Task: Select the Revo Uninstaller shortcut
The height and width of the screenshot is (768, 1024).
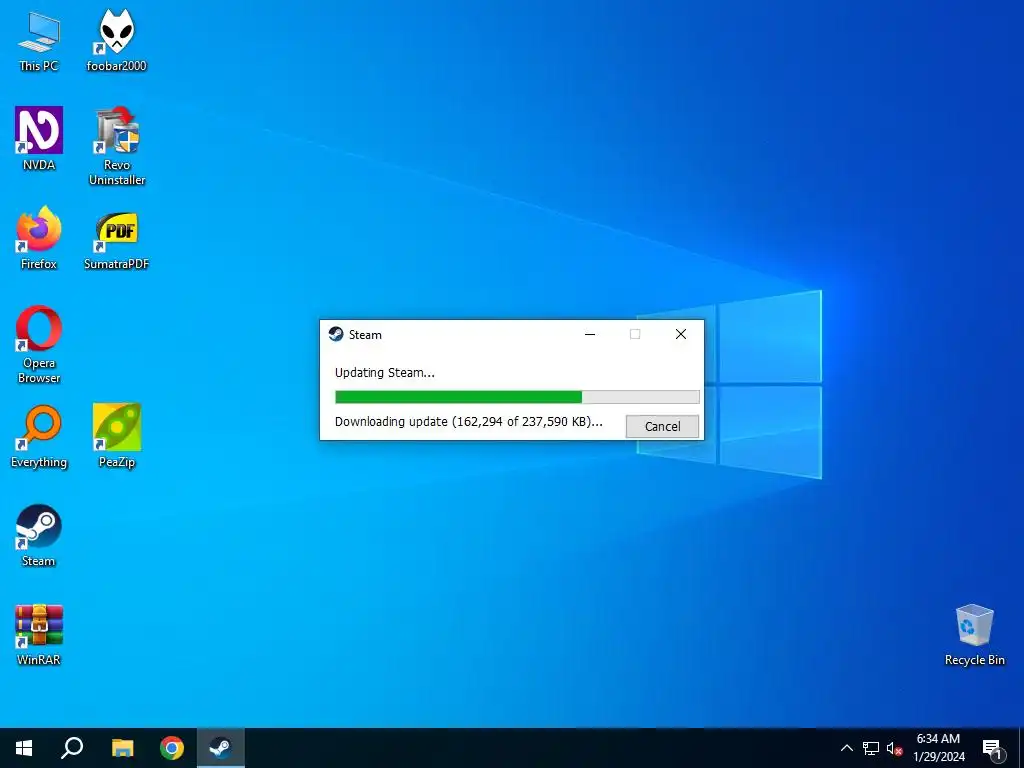Action: click(x=117, y=146)
